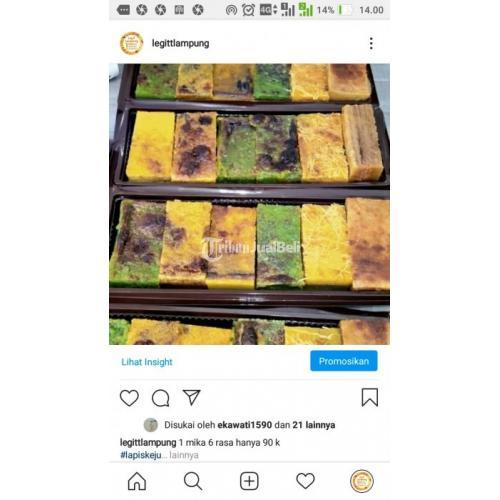Save post with the bookmark icon

pos(370,397)
